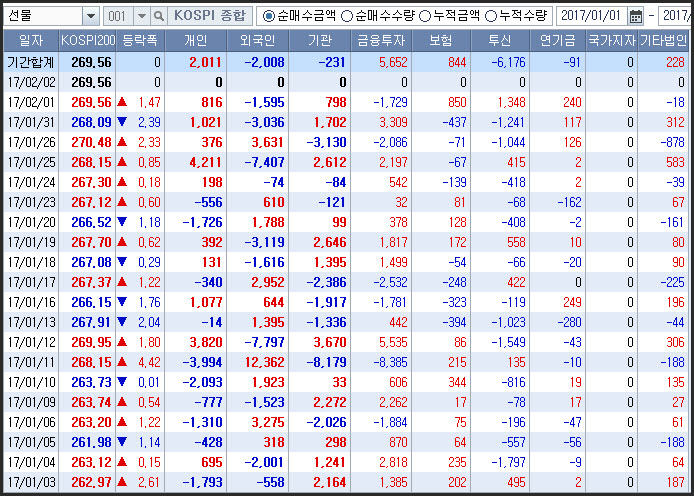This screenshot has height=496, width=694.
Task: Click the 연기금 value -280
Action: click(x=570, y=322)
